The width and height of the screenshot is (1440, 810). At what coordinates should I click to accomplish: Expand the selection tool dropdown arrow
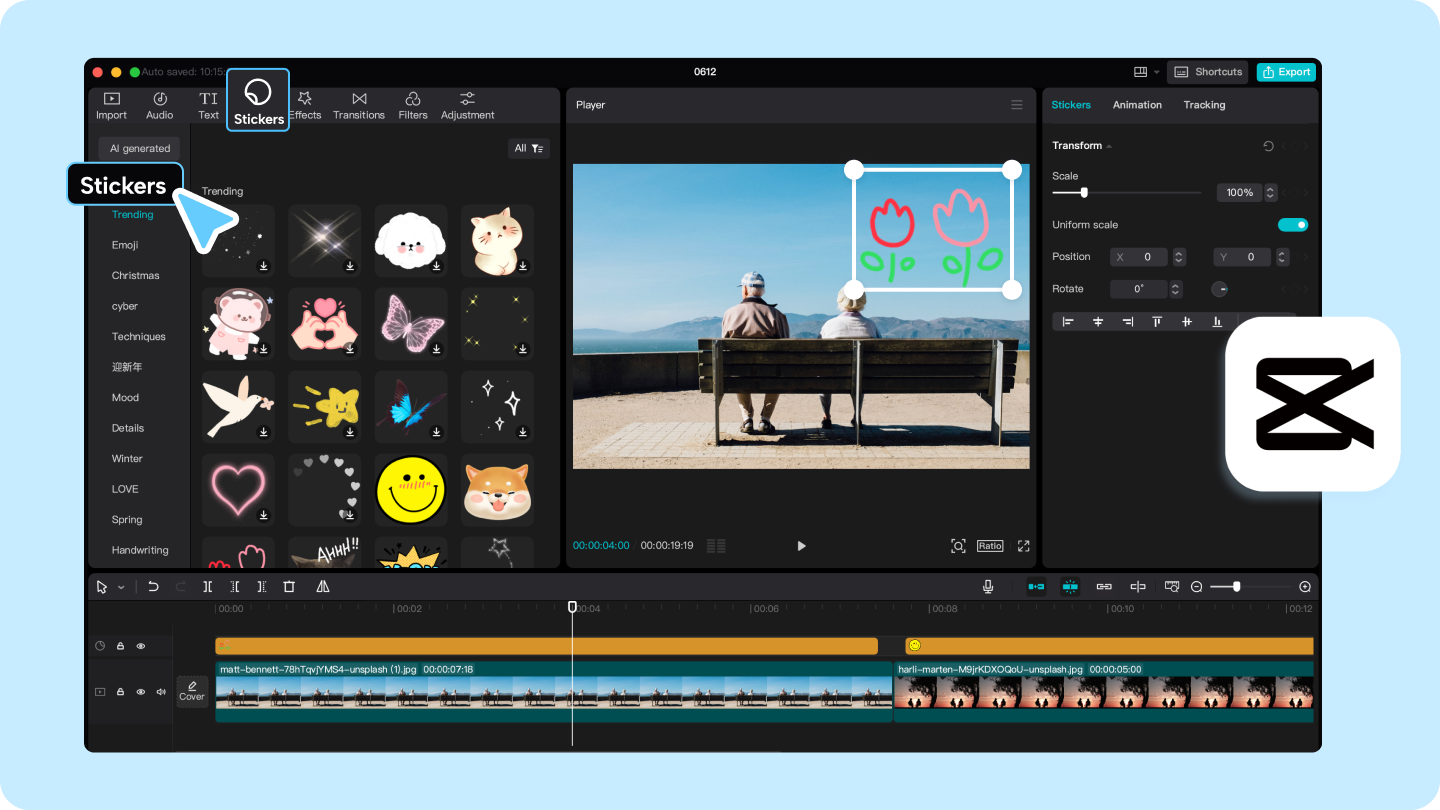pyautogui.click(x=120, y=586)
